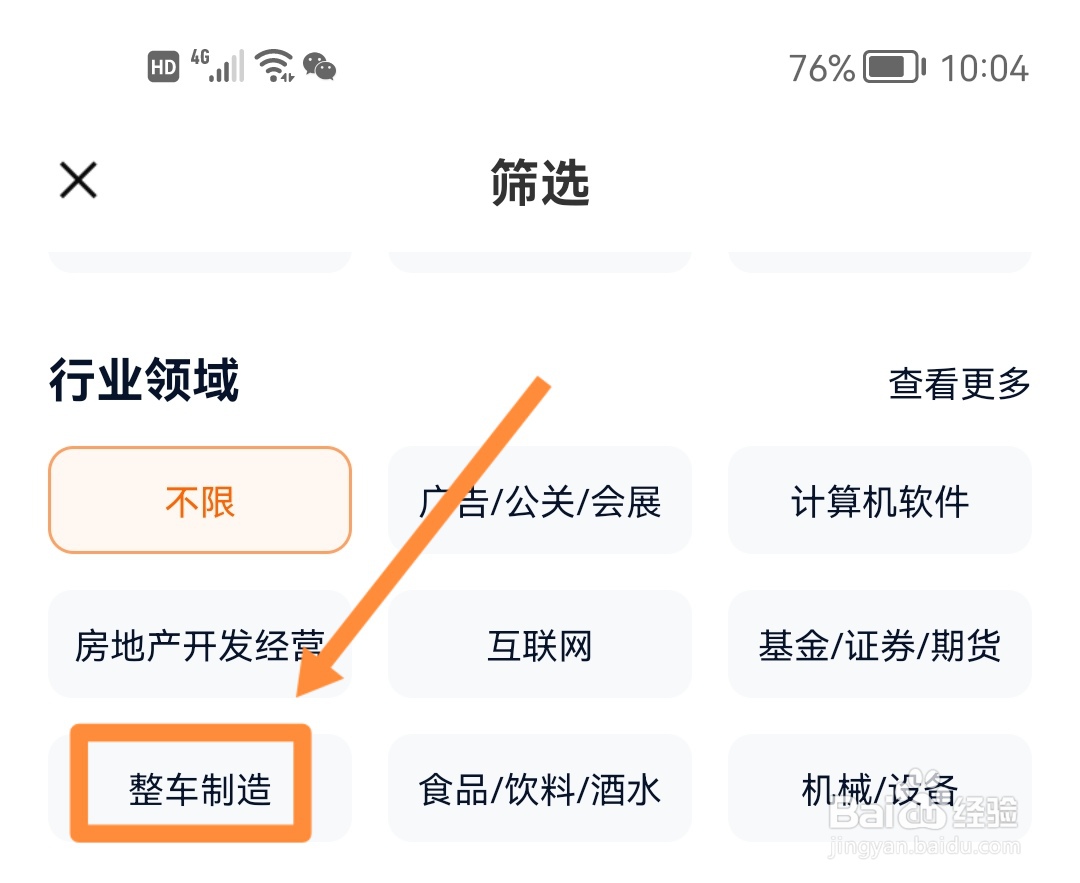Viewport: 1080px width, 883px height.
Task: Choose 计算机软件 industry filter
Action: [x=880, y=500]
